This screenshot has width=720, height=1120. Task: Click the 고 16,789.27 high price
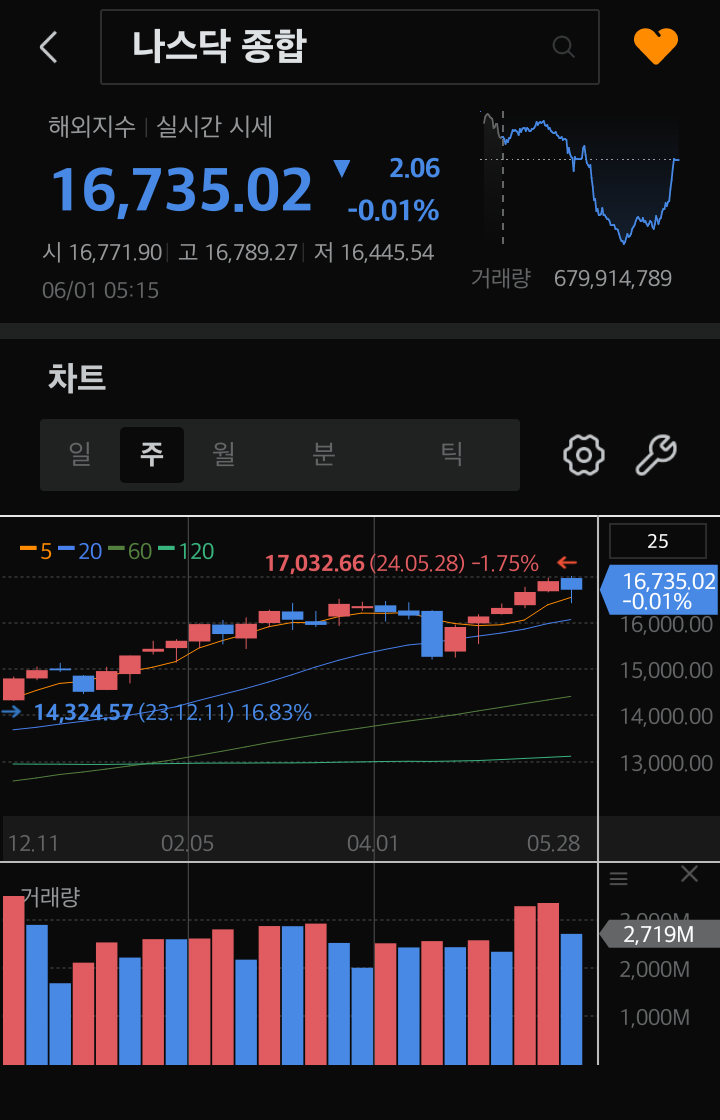[237, 253]
